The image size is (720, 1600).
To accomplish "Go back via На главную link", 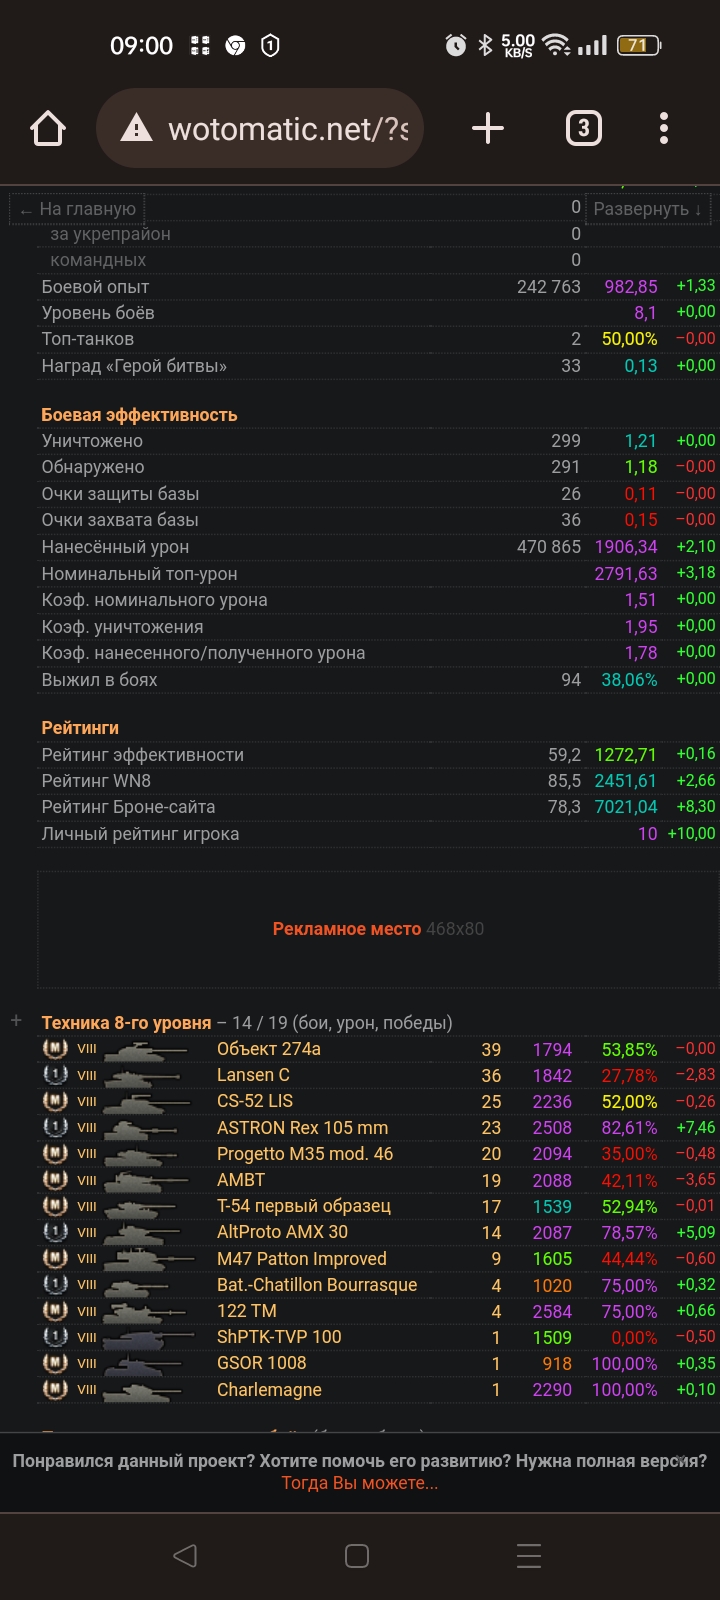I will coord(78,209).
